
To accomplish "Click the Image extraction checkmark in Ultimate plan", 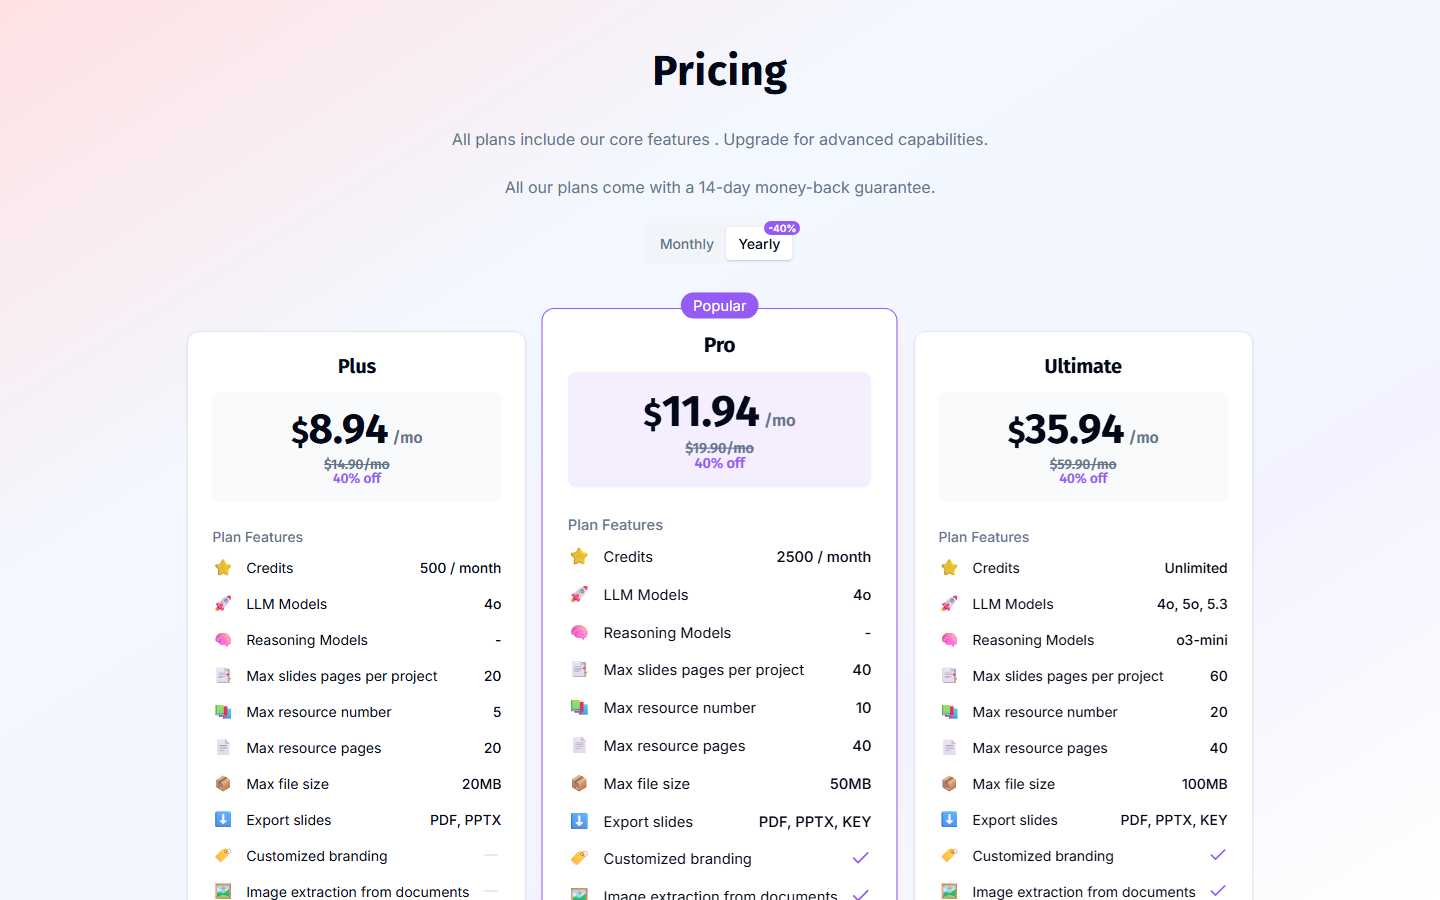I will tap(1217, 890).
